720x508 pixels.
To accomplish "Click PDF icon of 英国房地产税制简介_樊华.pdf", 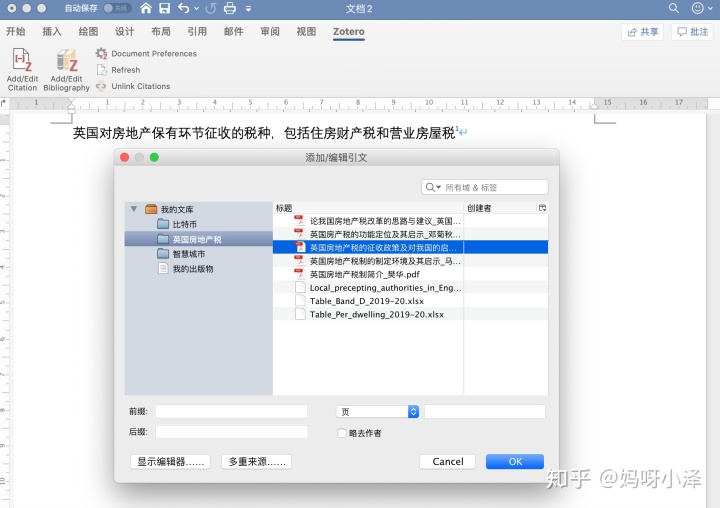I will (x=299, y=274).
